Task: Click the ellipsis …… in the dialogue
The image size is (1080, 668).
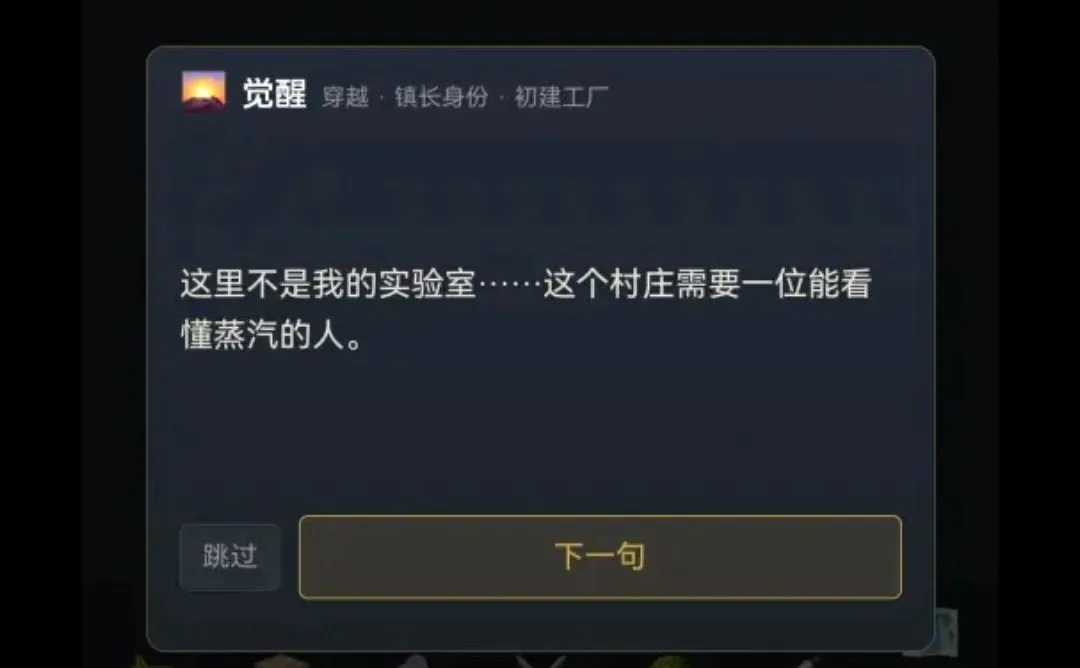Action: pos(509,284)
